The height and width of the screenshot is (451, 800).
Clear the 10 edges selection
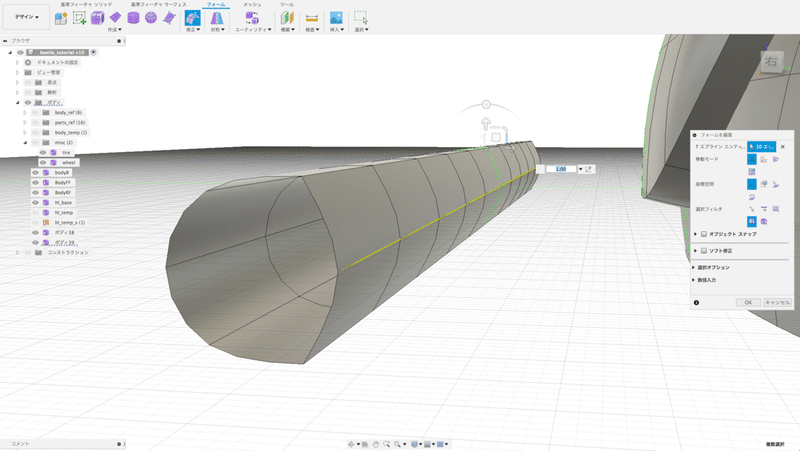783,147
